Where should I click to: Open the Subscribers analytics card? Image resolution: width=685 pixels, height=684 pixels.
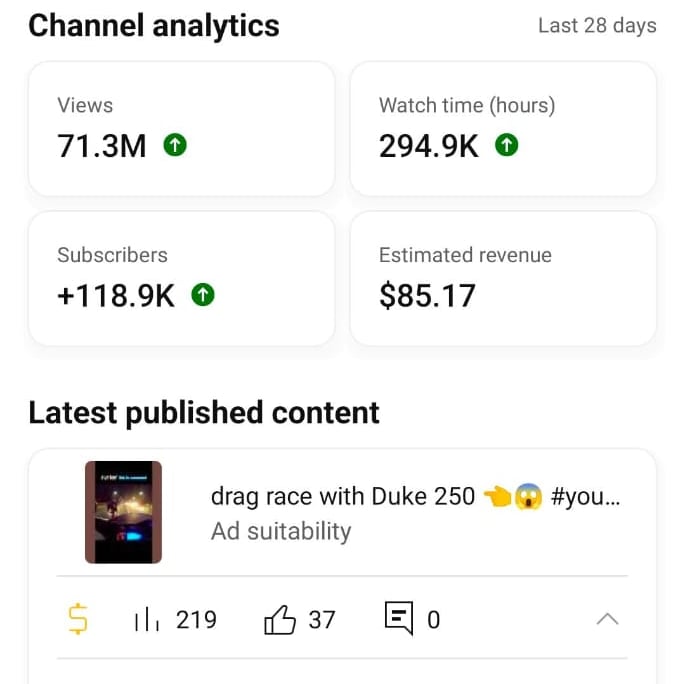(181, 278)
